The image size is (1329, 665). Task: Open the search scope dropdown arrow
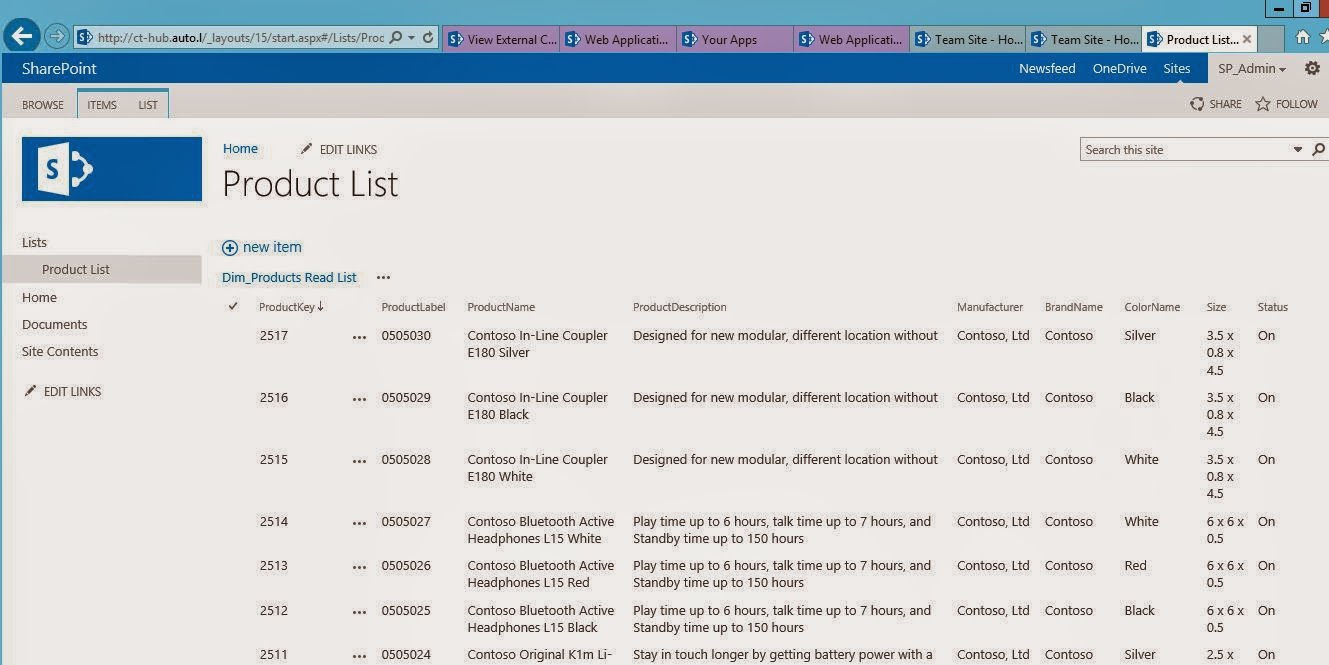(1295, 149)
